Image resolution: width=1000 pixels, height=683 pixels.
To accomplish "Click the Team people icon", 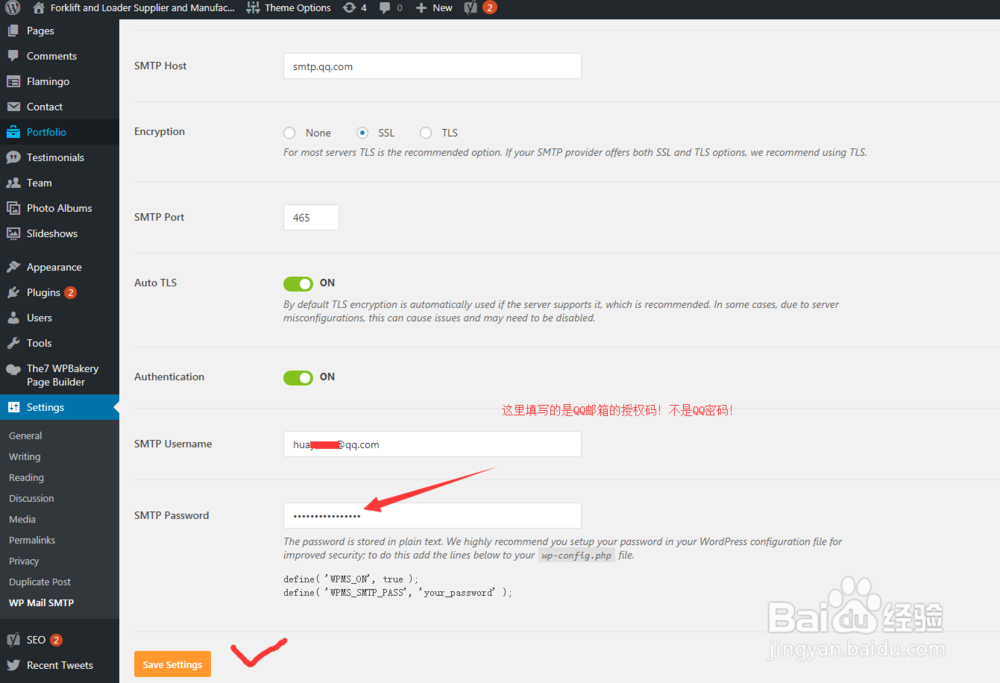I will (13, 182).
